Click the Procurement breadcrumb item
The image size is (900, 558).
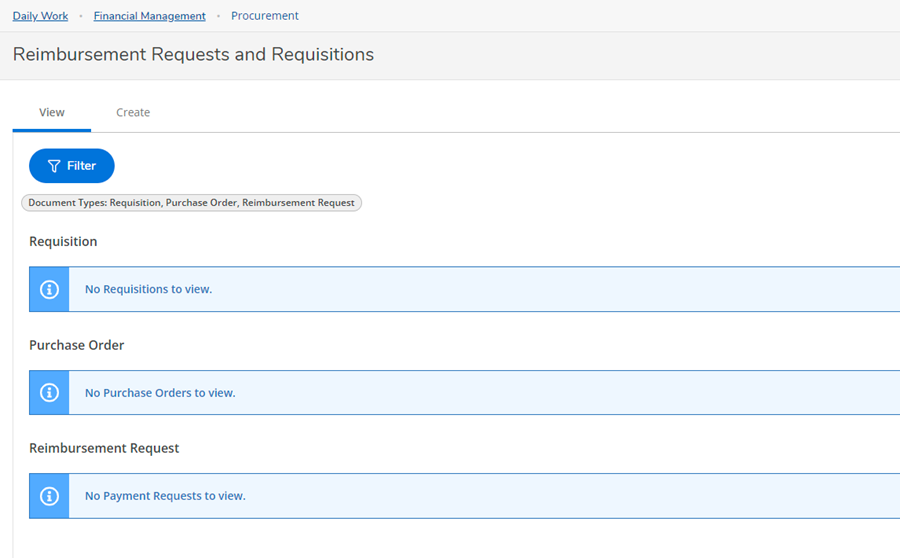coord(265,16)
